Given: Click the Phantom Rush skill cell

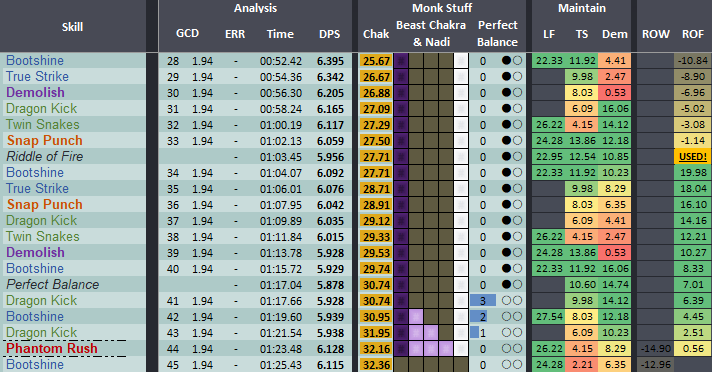Looking at the screenshot, I should tap(52, 348).
